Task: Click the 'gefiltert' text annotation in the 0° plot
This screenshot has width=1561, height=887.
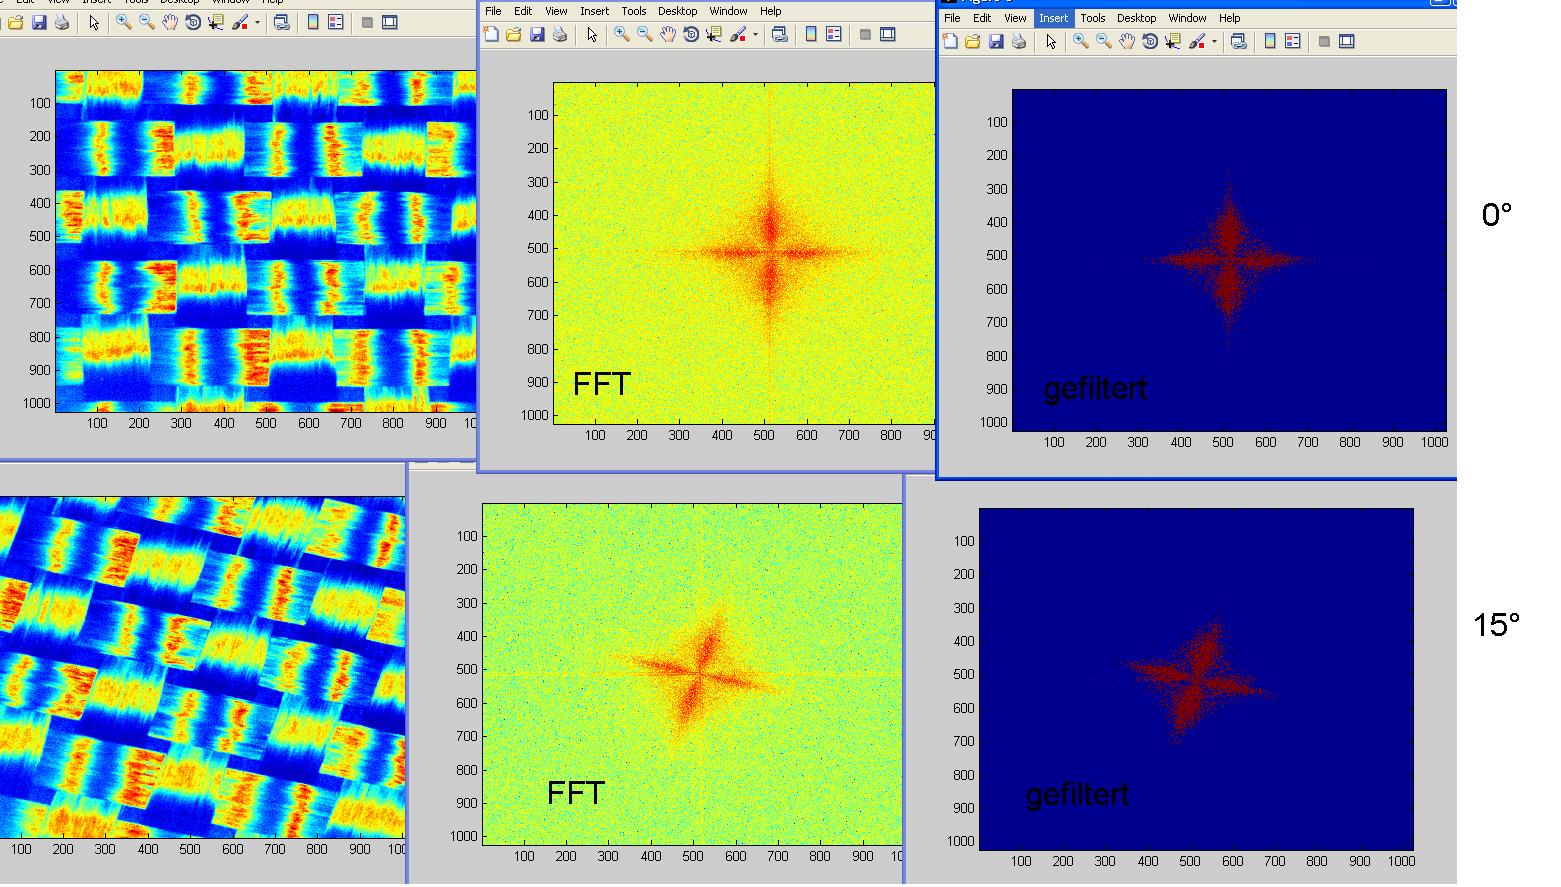Action: [x=1095, y=389]
